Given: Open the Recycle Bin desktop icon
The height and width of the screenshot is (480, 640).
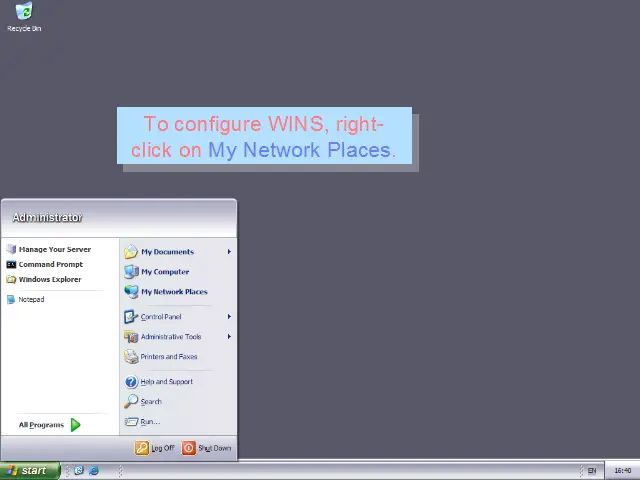Looking at the screenshot, I should (24, 17).
